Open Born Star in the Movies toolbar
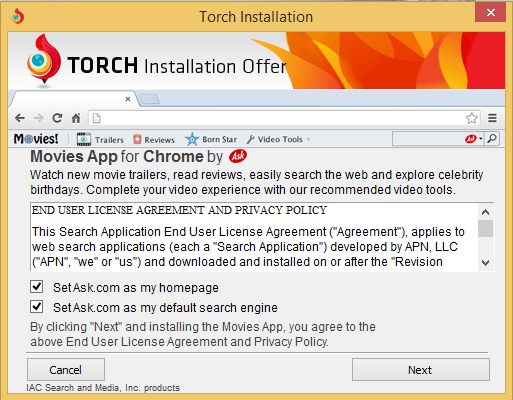Image resolution: width=513 pixels, height=400 pixels. click(x=211, y=139)
